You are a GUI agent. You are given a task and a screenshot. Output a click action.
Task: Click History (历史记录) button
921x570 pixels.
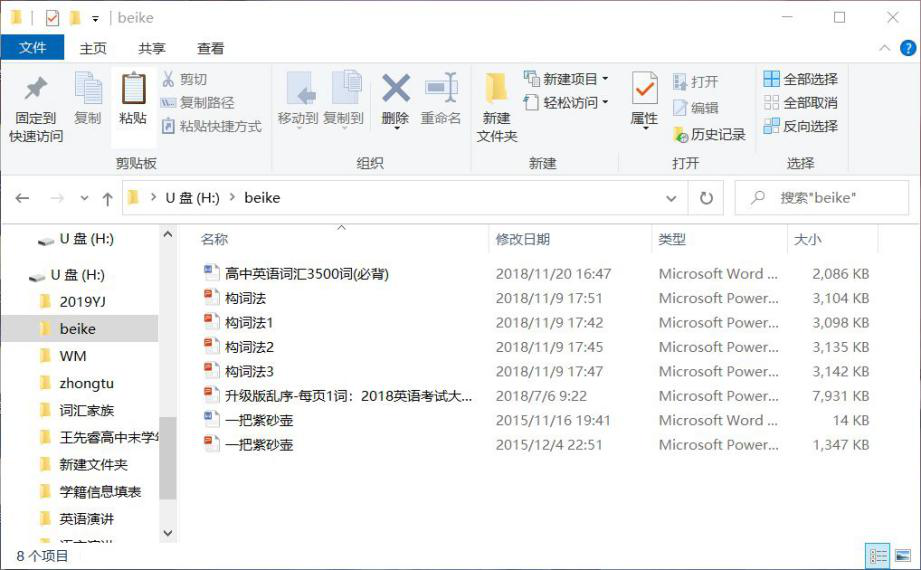709,134
